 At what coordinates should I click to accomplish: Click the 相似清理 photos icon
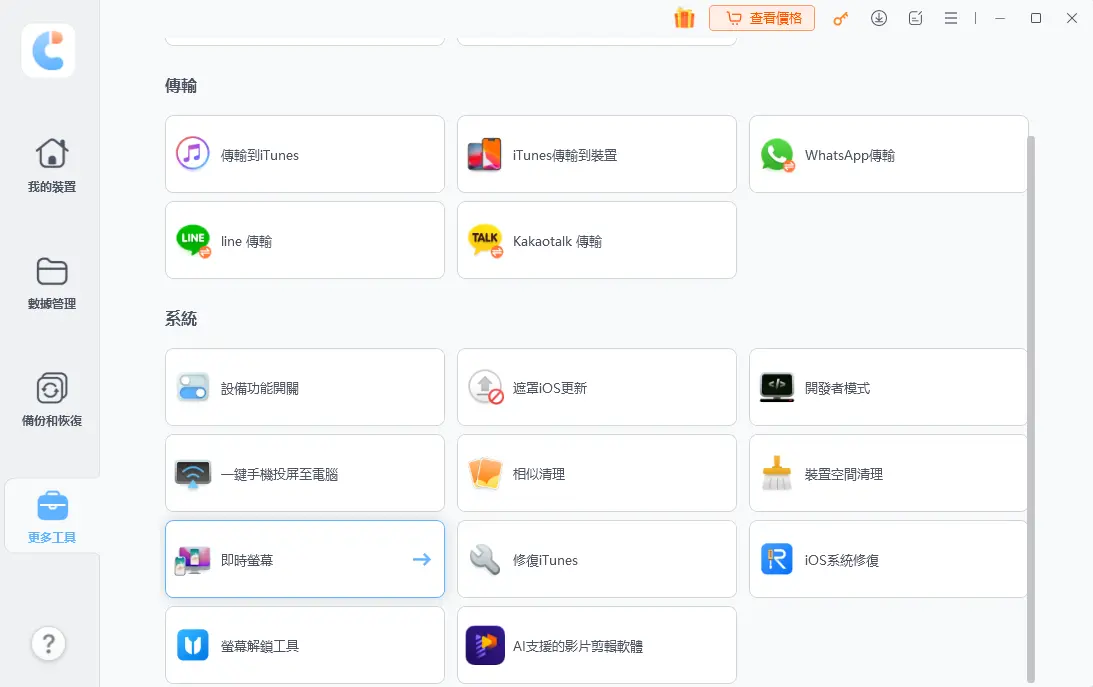[485, 473]
